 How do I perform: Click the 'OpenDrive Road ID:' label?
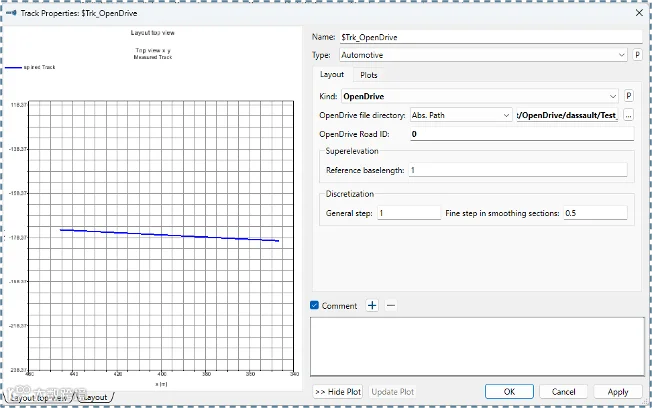point(354,134)
